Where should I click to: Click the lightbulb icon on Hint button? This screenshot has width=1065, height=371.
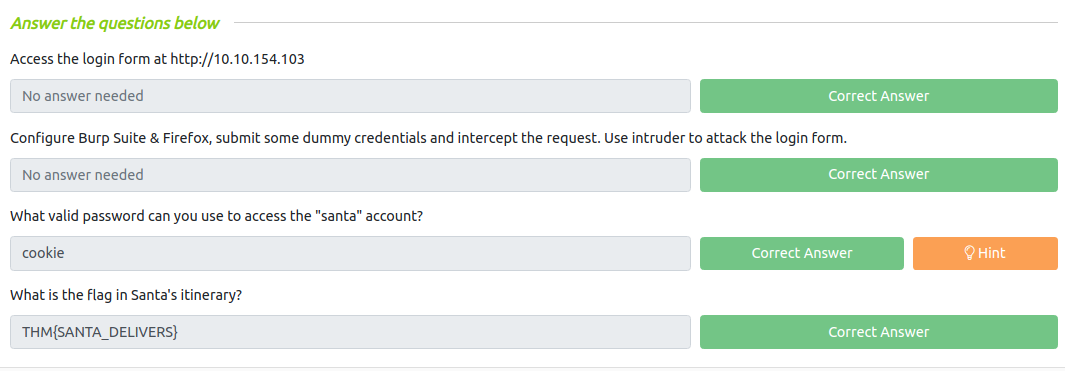point(969,253)
